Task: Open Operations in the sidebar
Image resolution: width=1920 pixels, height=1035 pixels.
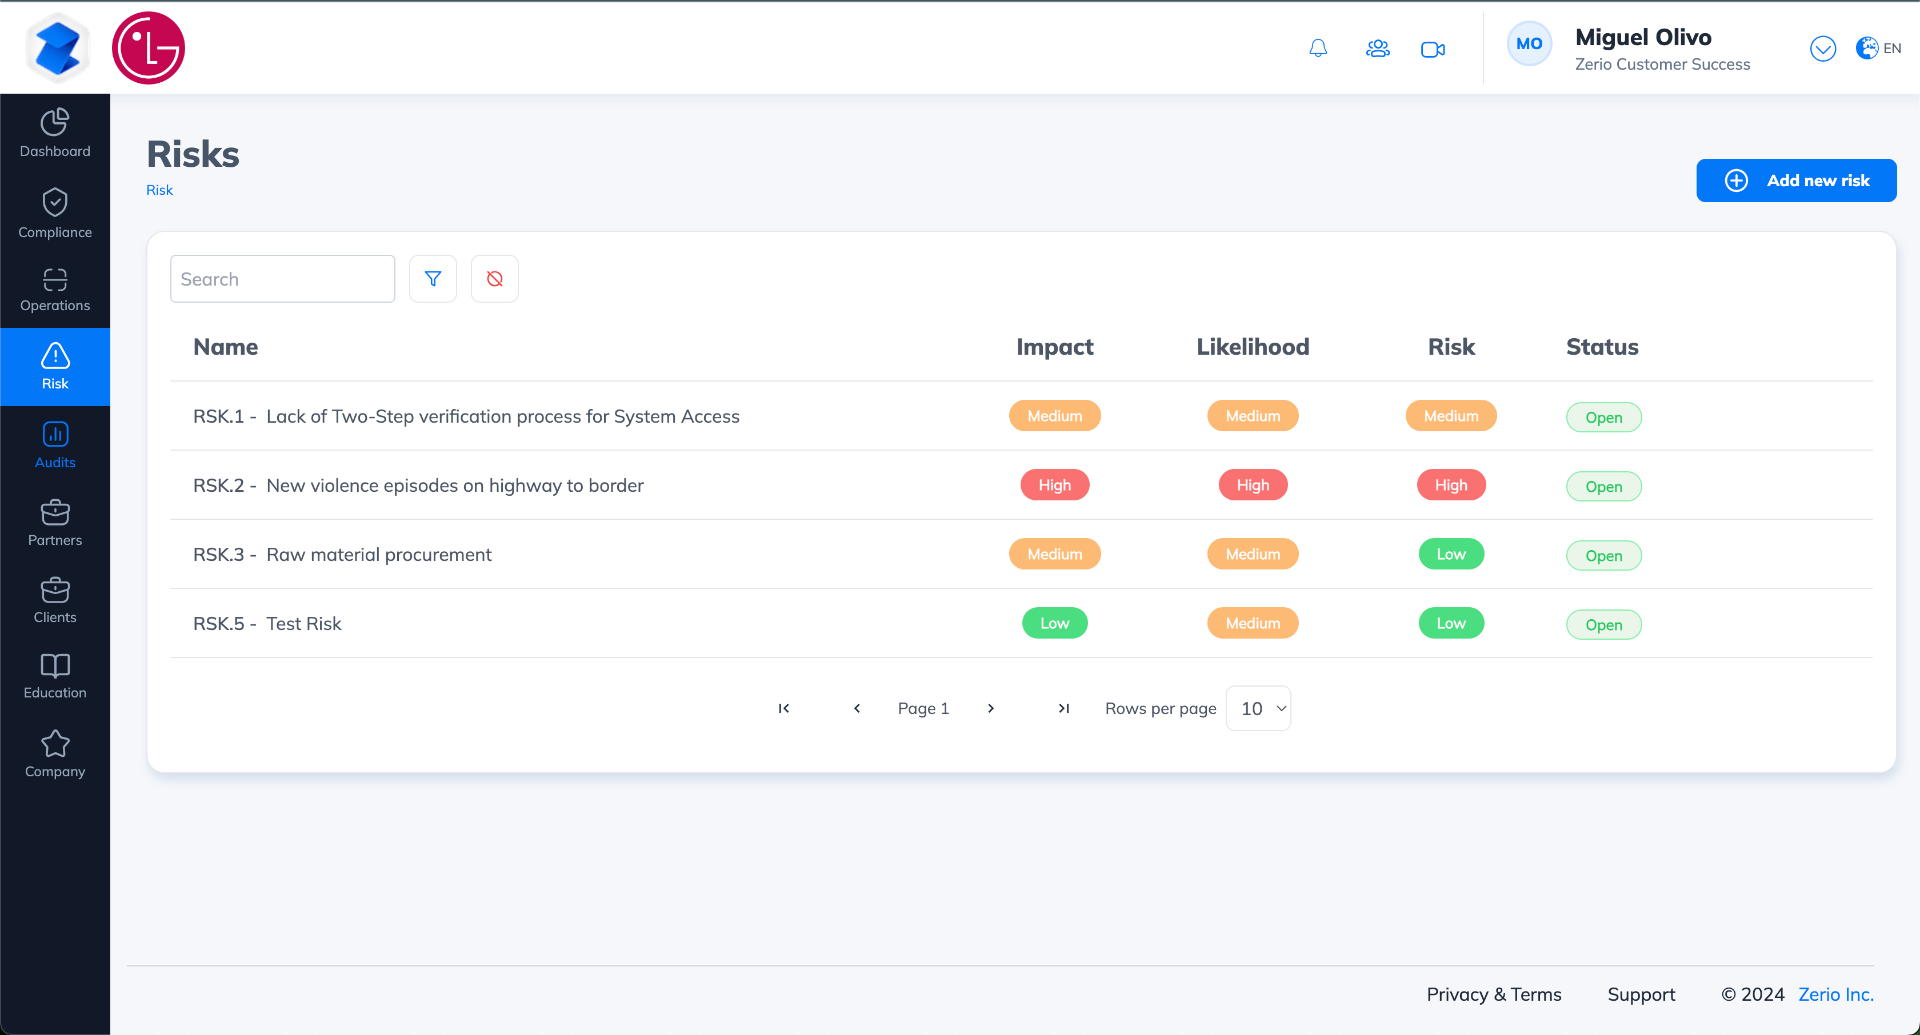Action: coord(55,290)
